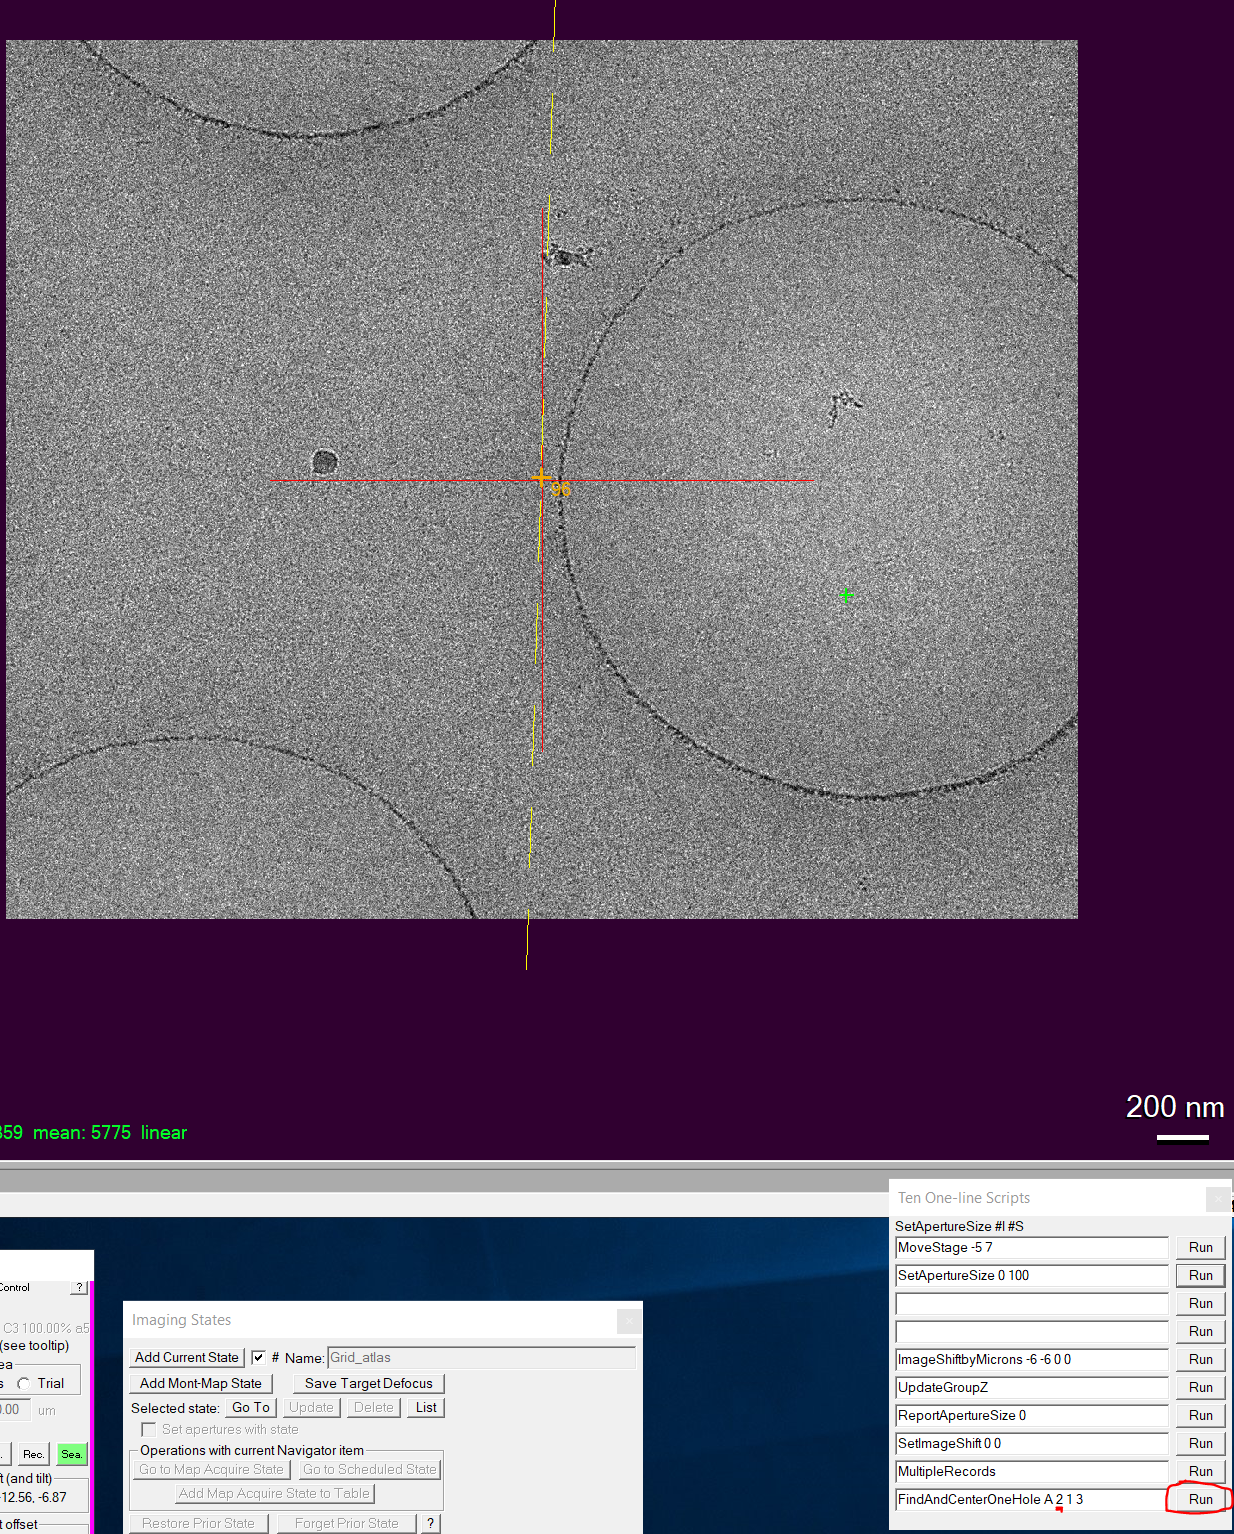Click the Rec. button
Screen dimensions: 1234x1534
[33, 1454]
